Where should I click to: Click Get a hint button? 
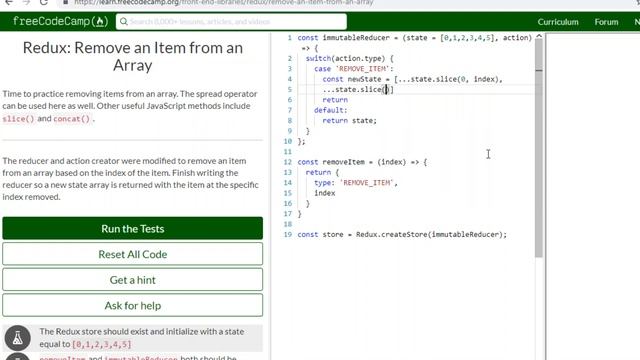133,280
